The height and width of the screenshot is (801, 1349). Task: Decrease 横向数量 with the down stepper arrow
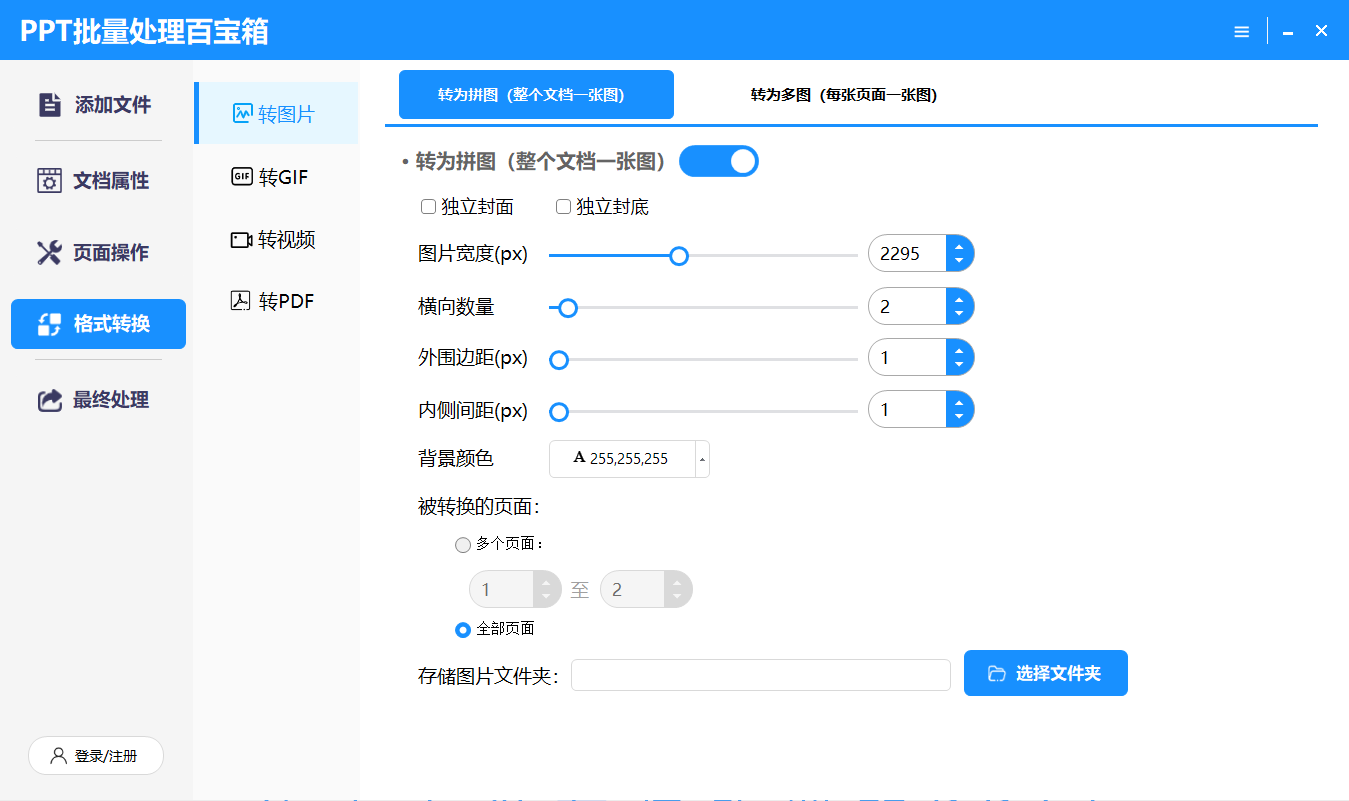pos(959,314)
